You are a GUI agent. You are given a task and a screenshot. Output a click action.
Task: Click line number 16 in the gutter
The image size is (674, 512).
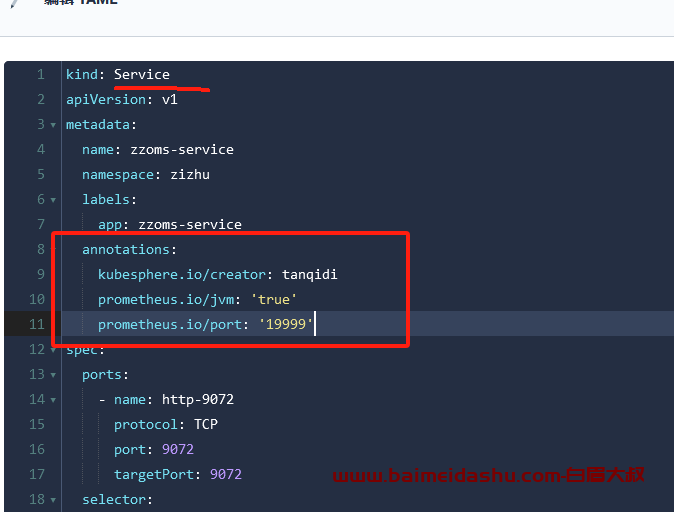tap(37, 449)
